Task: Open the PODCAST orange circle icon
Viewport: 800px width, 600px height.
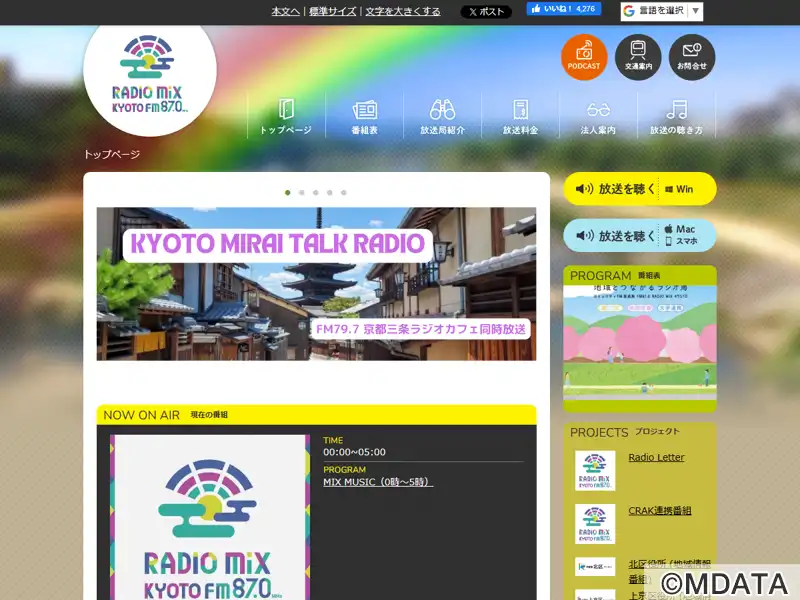Action: coord(584,57)
